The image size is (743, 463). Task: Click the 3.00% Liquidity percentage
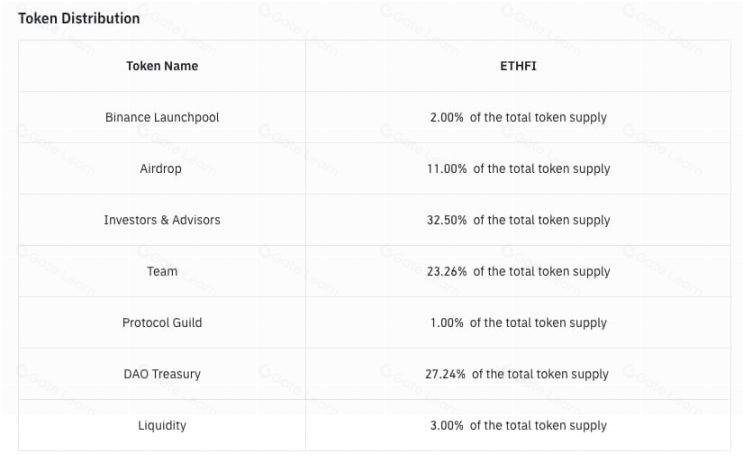pyautogui.click(x=446, y=426)
